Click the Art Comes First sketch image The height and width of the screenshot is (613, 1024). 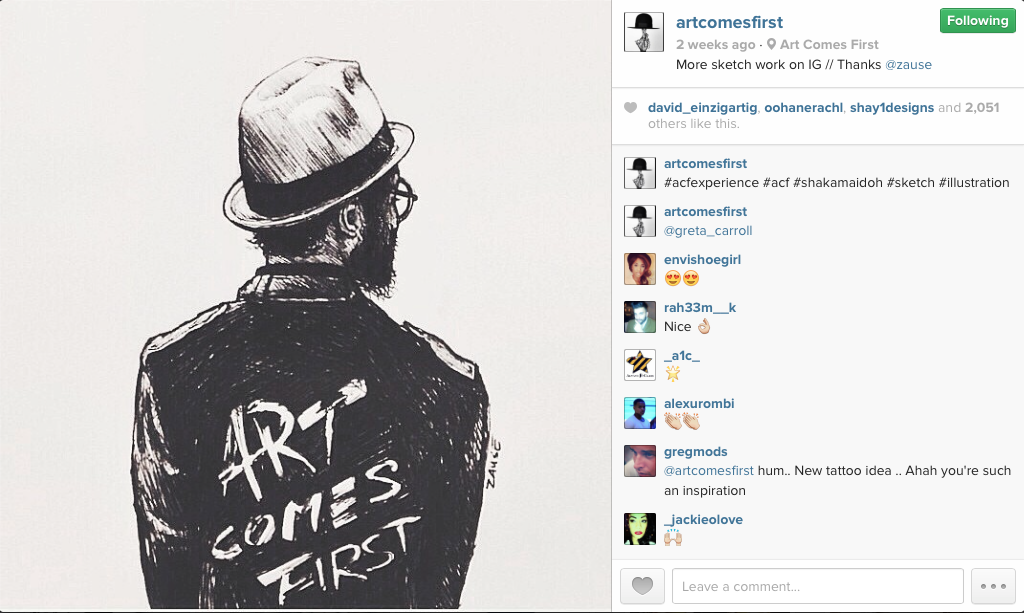coord(306,304)
